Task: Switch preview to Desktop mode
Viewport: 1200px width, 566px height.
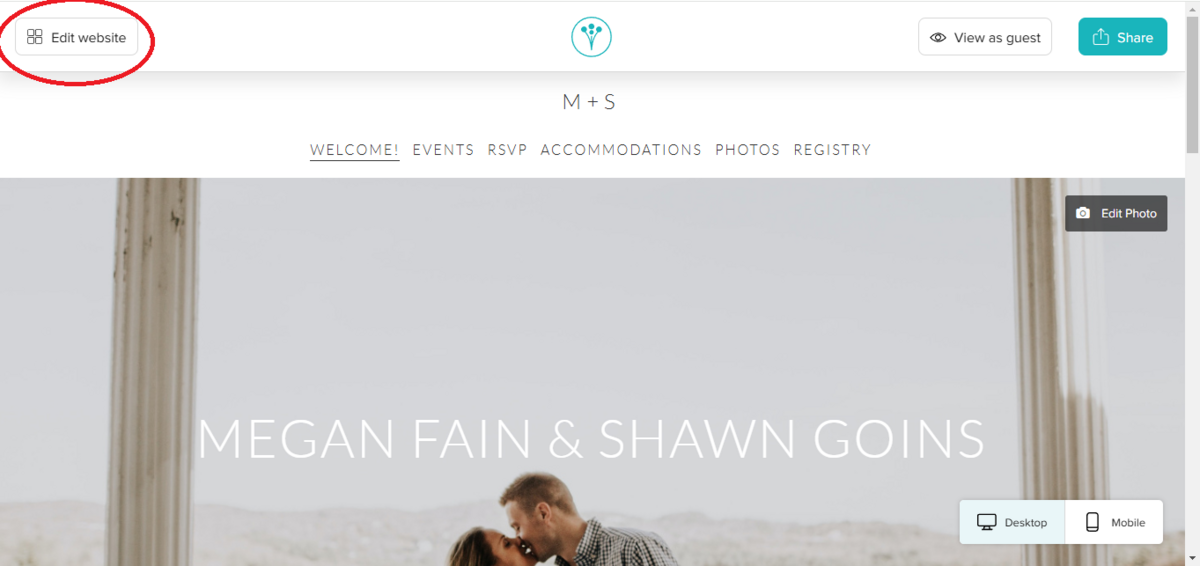Action: 1012,522
